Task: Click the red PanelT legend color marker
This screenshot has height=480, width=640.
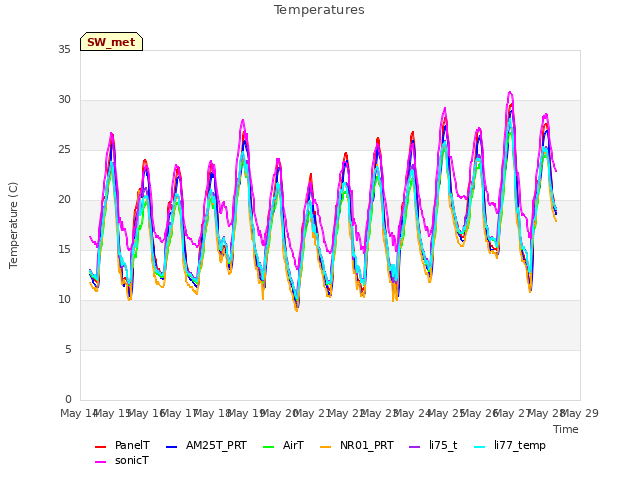Action: click(100, 447)
